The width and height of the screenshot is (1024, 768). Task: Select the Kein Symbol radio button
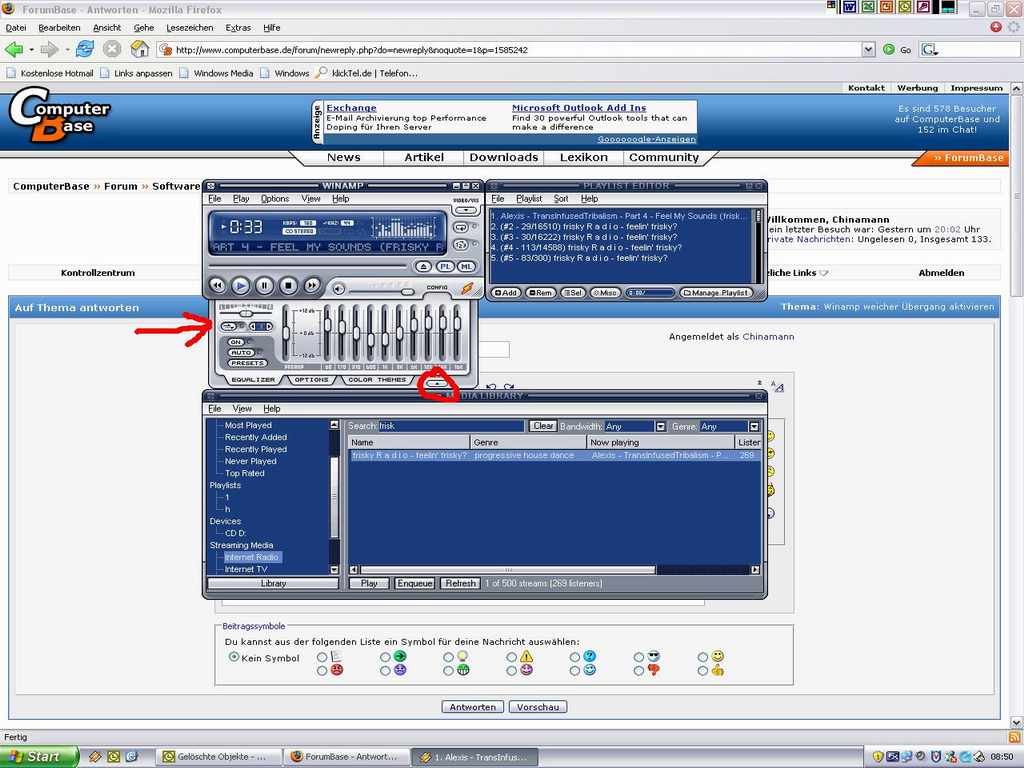coord(234,657)
